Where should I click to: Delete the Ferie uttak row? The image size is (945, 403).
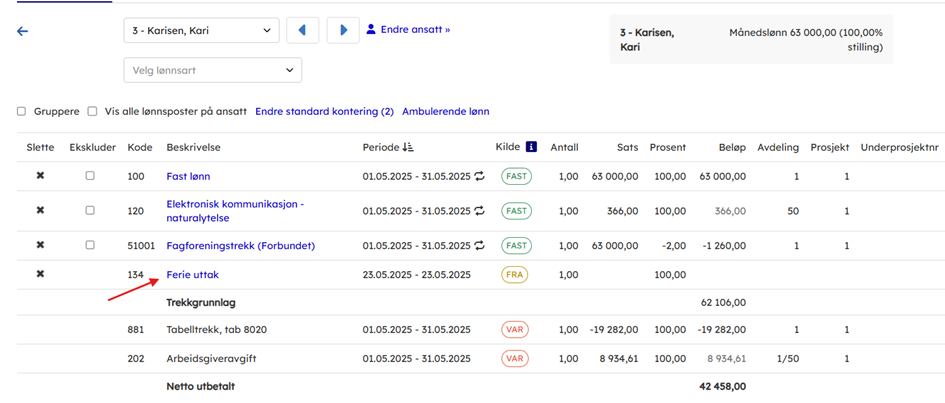(x=40, y=274)
